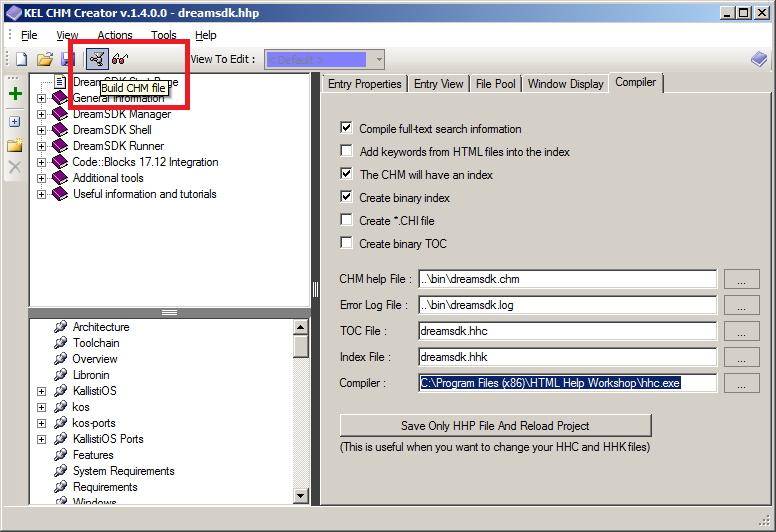
Task: Add a new entry with green plus icon
Action: click(x=15, y=94)
